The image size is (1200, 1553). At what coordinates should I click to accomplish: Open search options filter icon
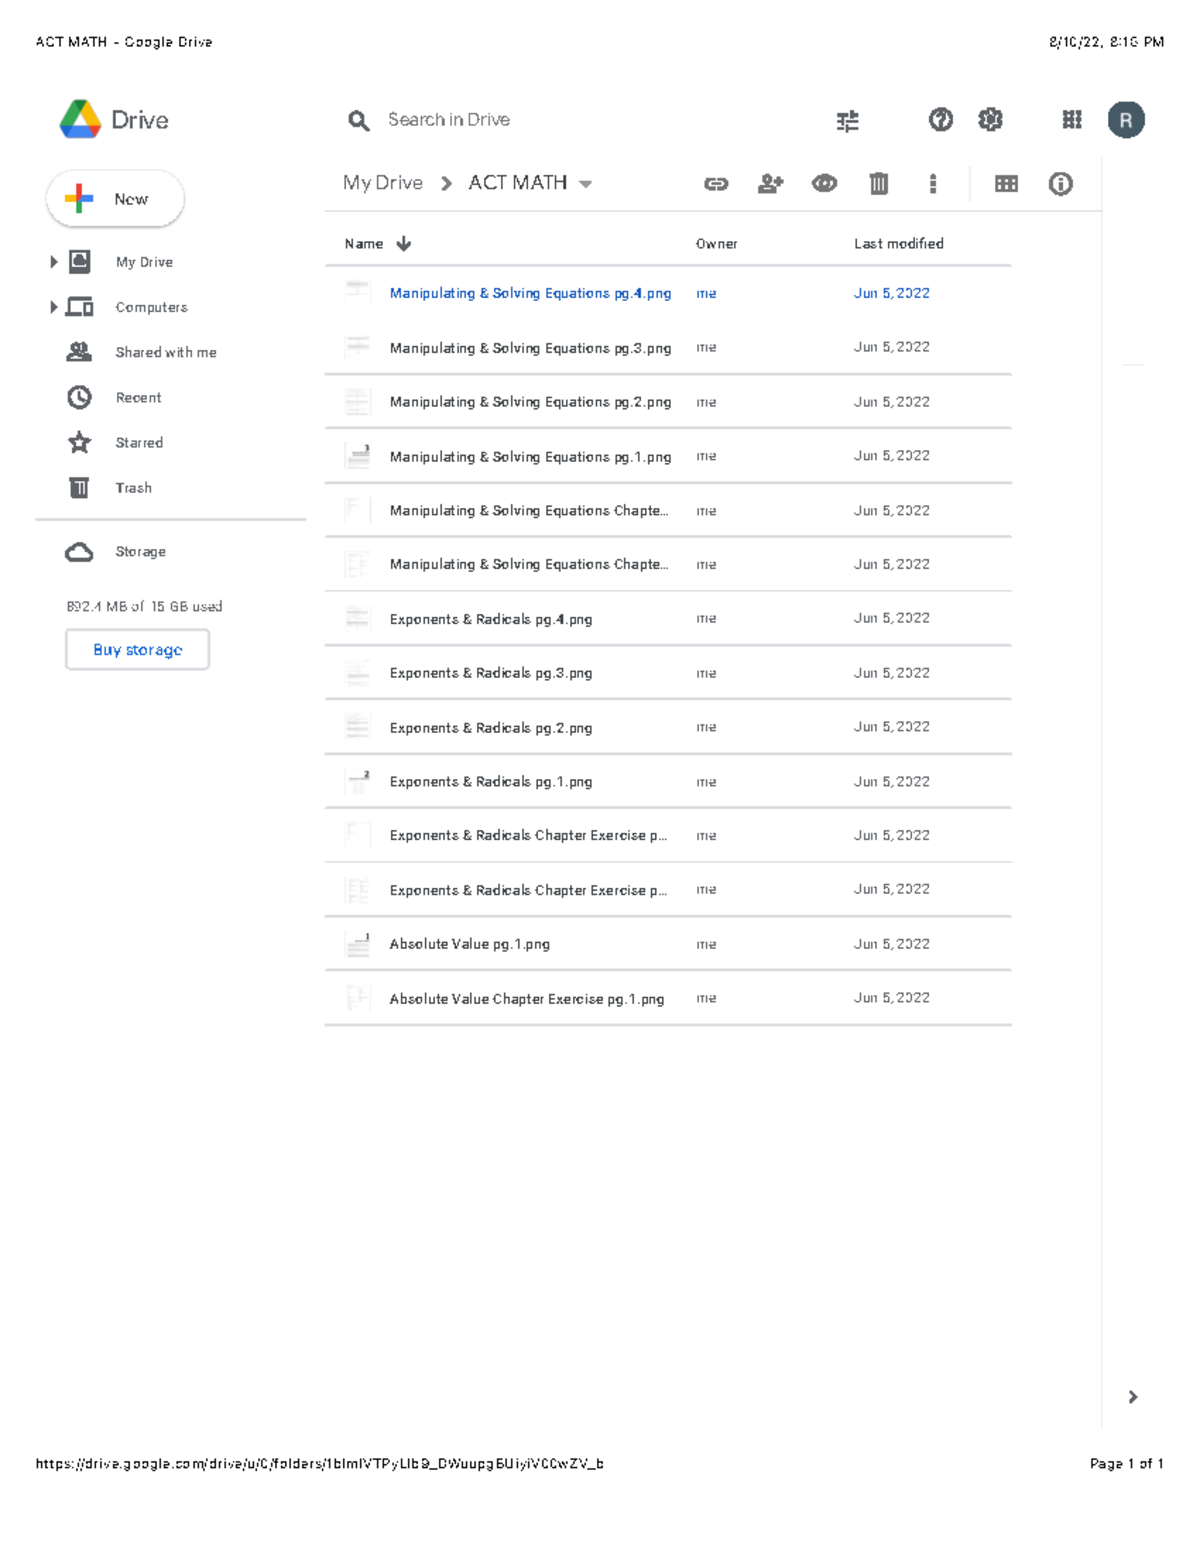[846, 120]
